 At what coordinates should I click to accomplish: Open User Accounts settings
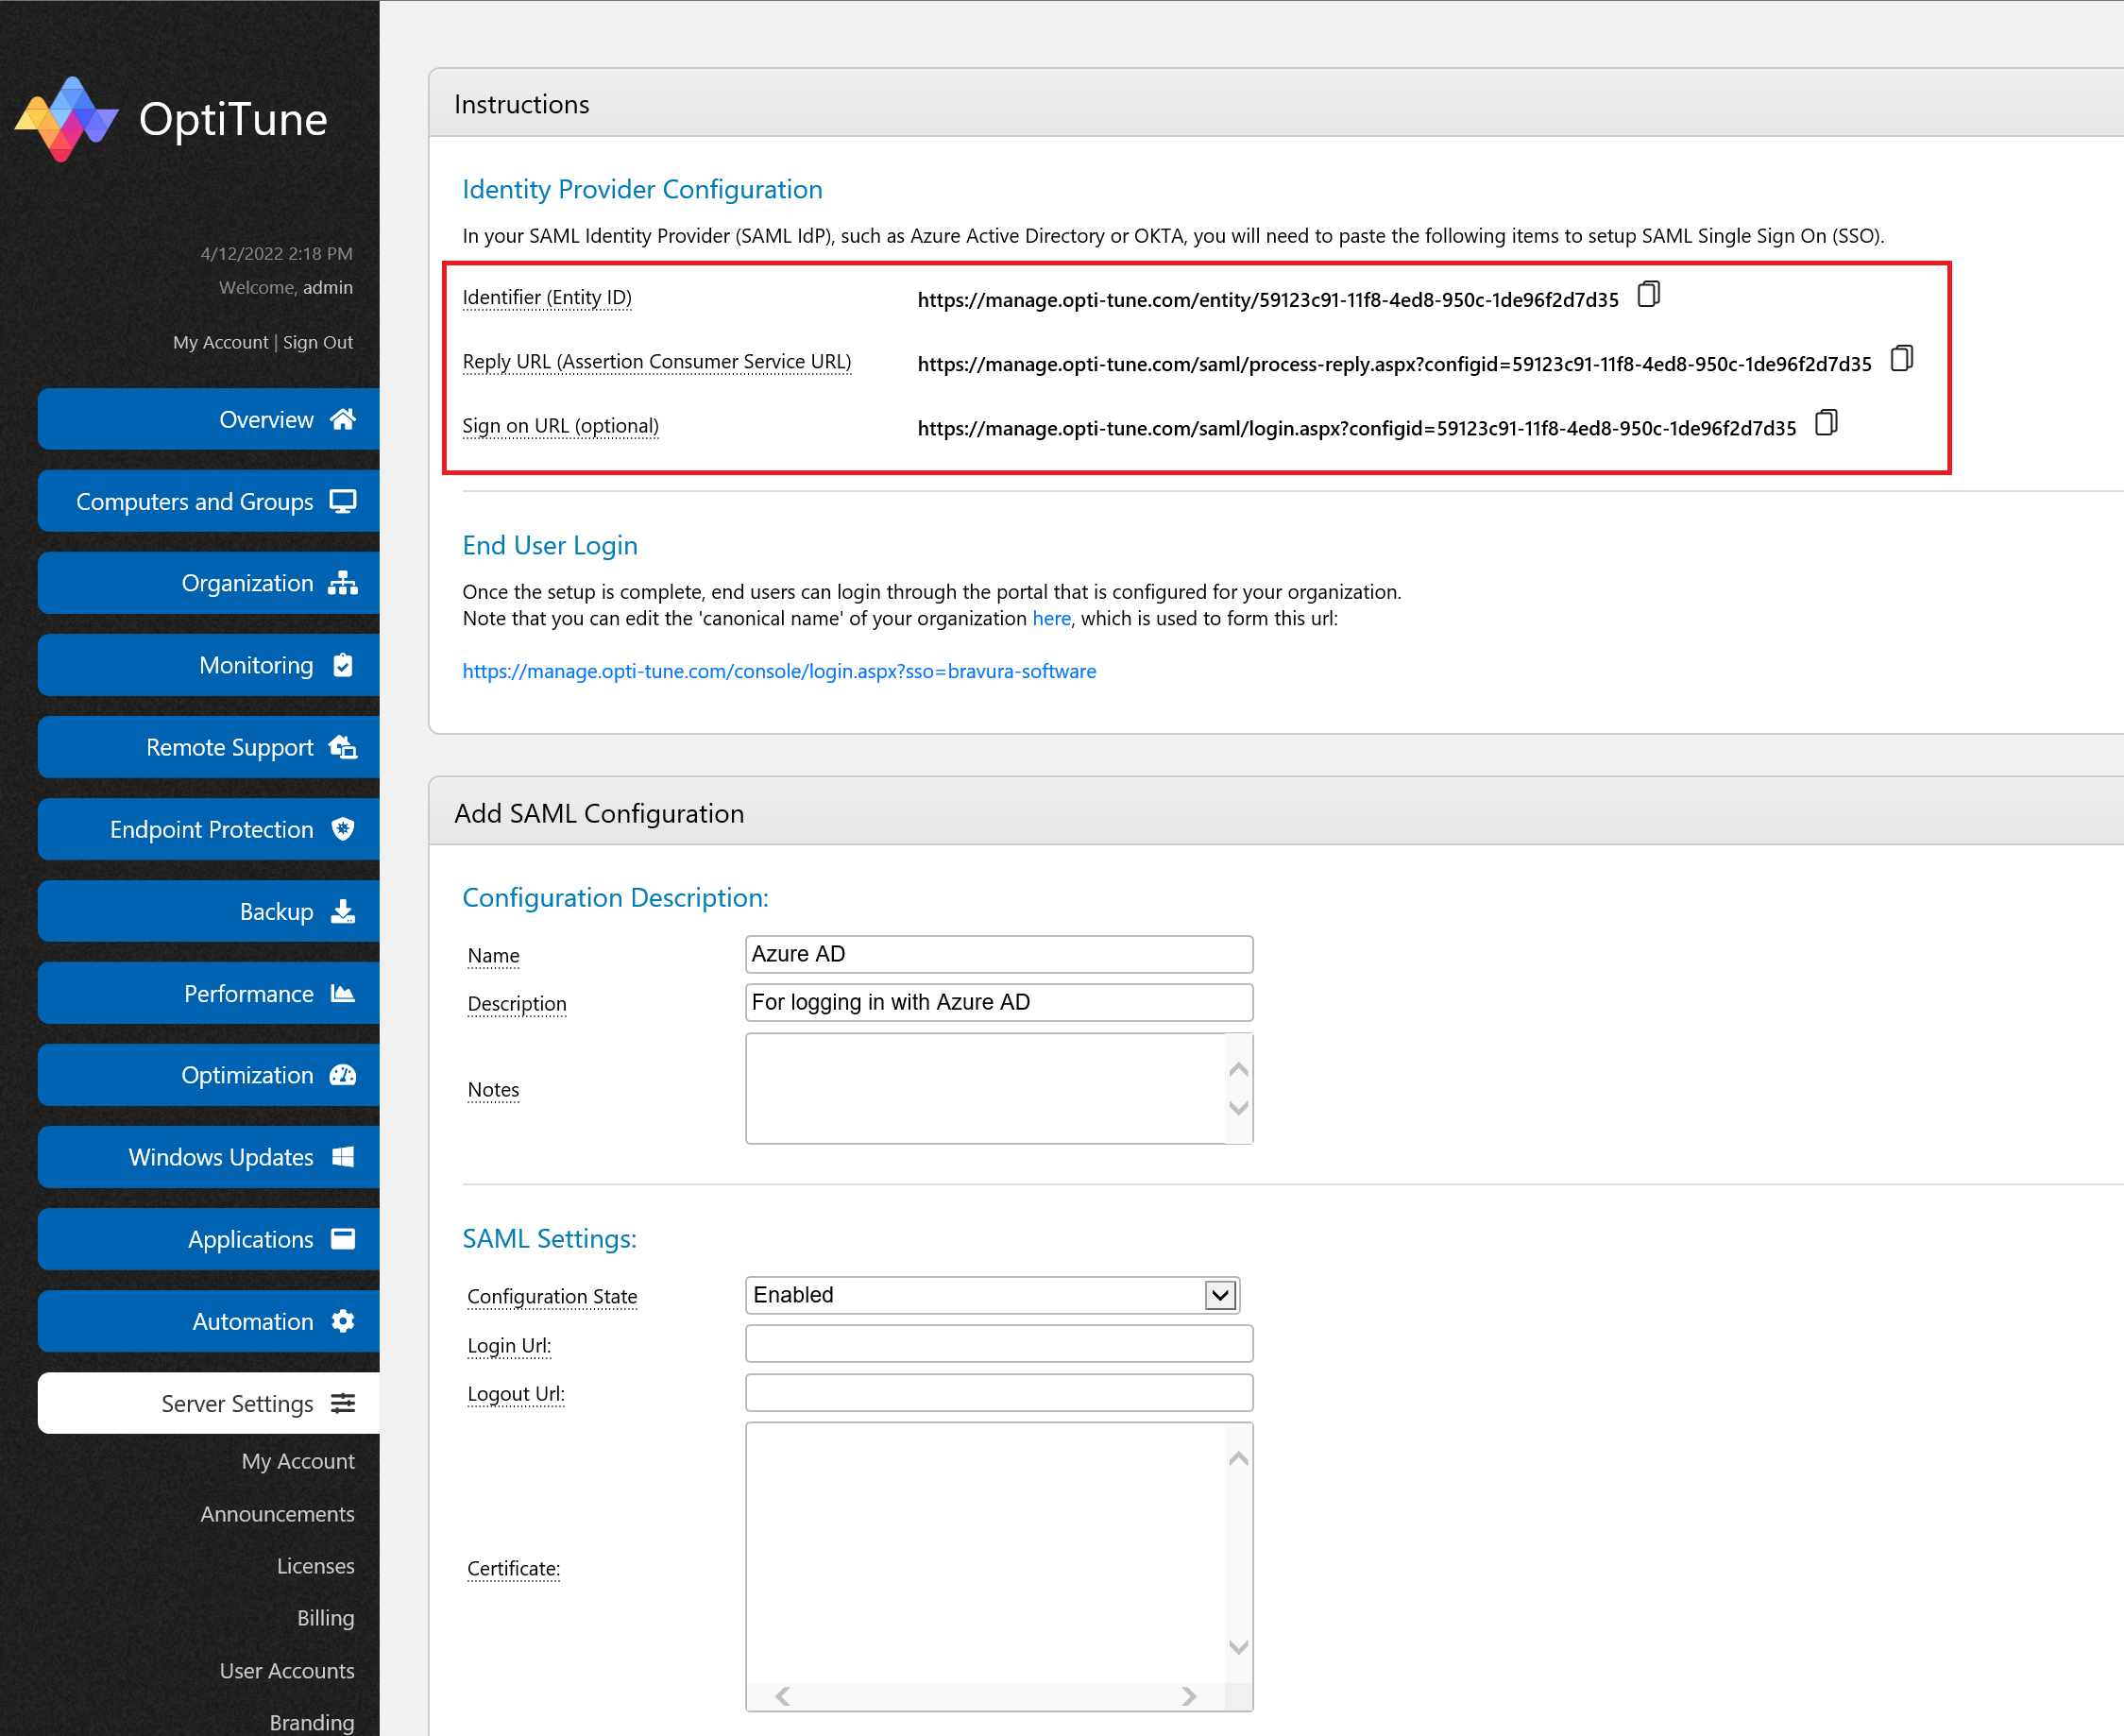coord(287,1671)
